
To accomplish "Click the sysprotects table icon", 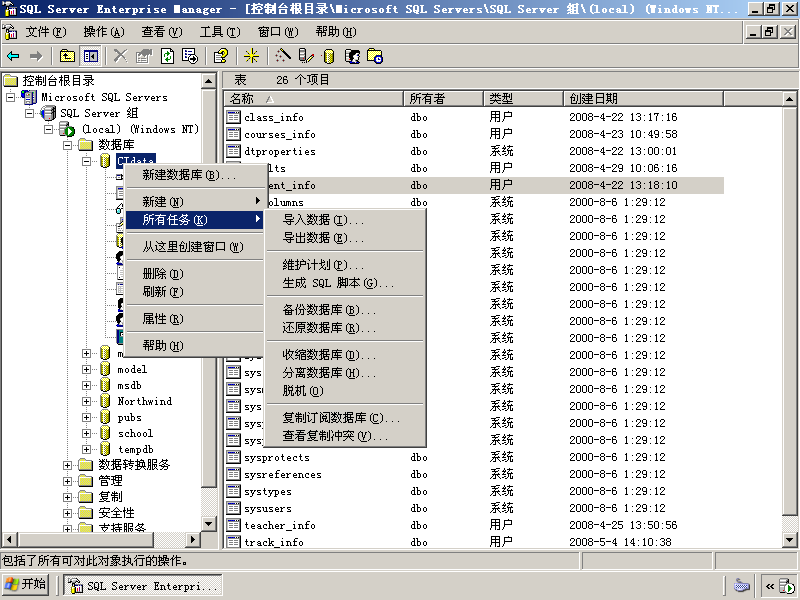I will [x=234, y=457].
